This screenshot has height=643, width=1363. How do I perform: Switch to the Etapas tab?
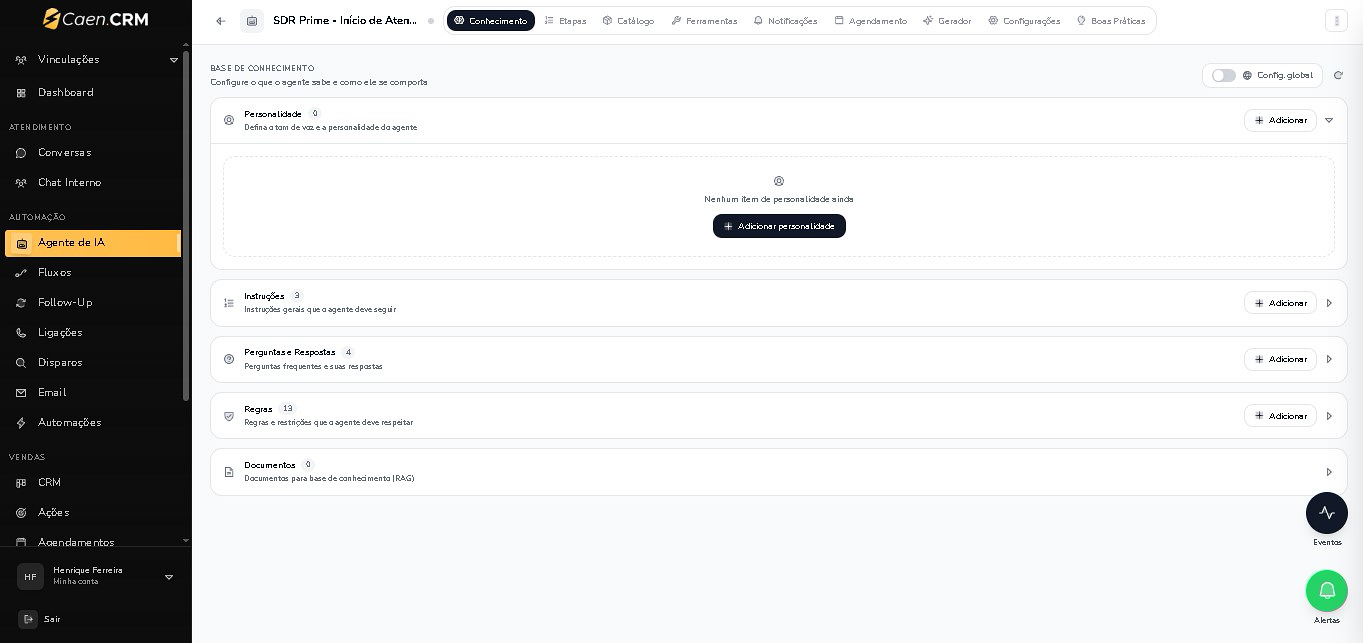tap(566, 21)
